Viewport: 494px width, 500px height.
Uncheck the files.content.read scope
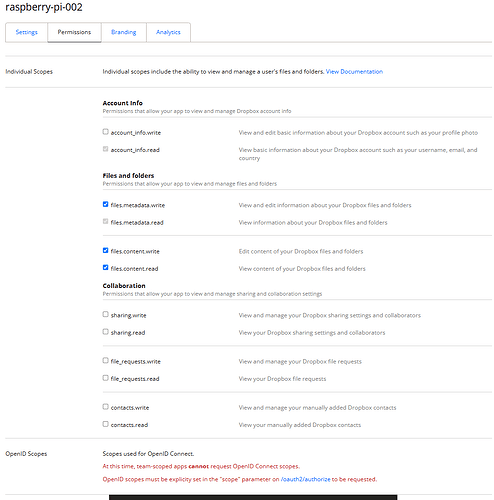[105, 268]
